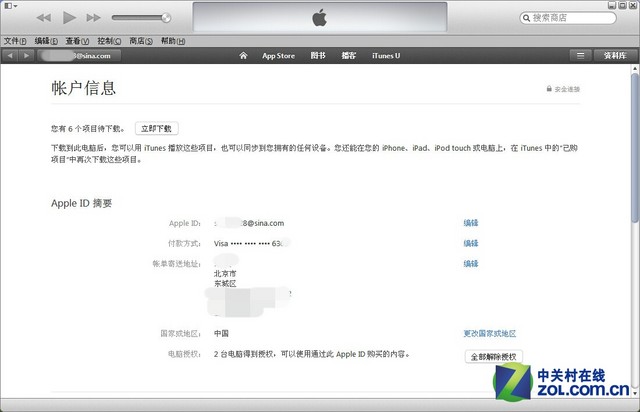Open the 编辑 menu in the menu bar
Screen dimensions: 640x412
pos(46,41)
